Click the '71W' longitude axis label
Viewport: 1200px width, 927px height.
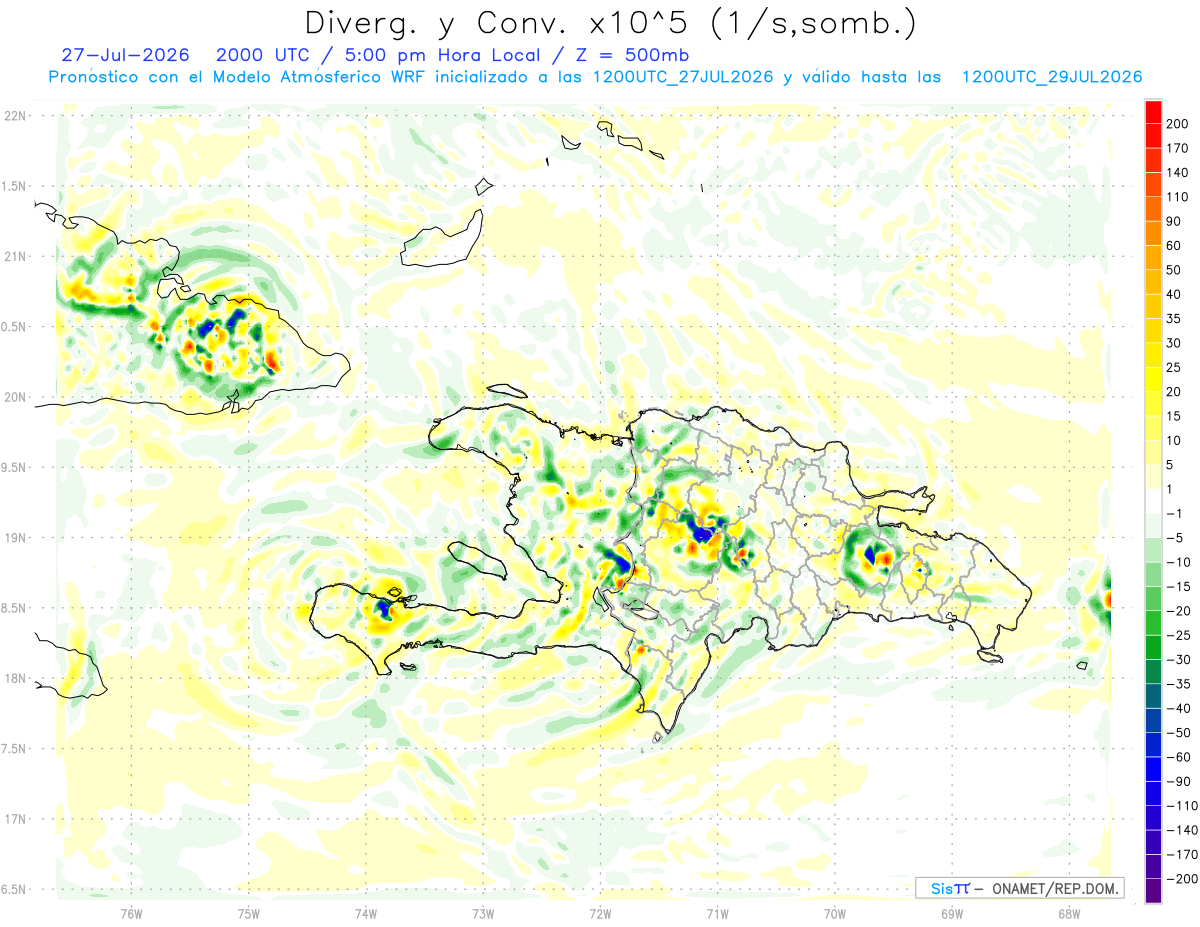point(717,913)
